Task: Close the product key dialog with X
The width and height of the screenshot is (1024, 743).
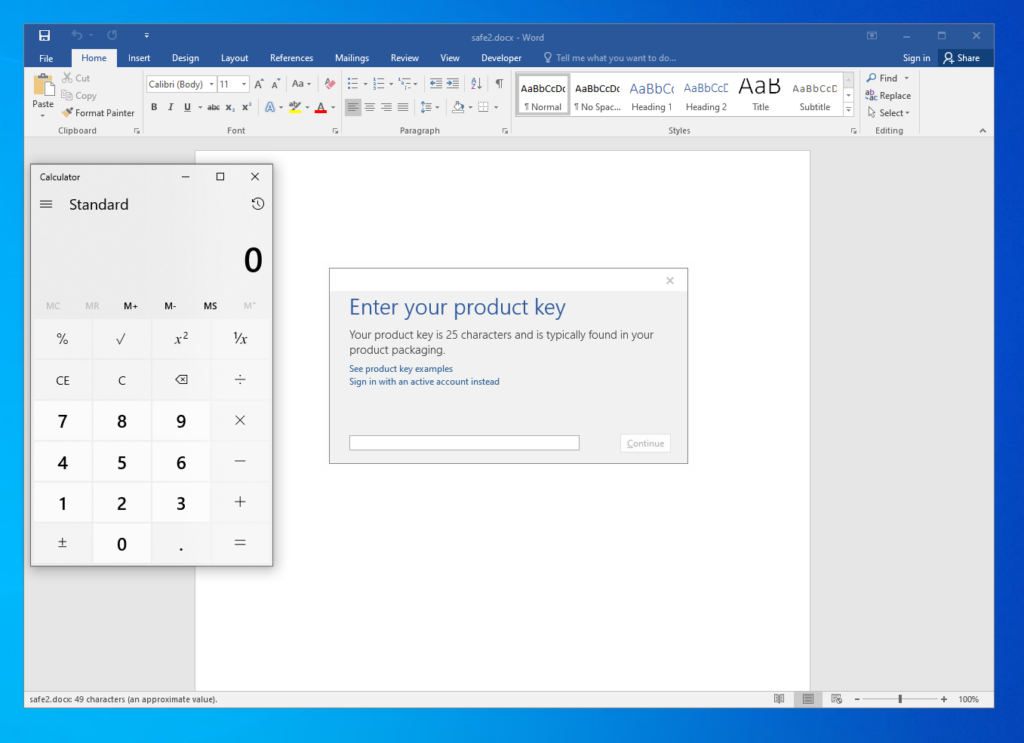Action: 670,281
